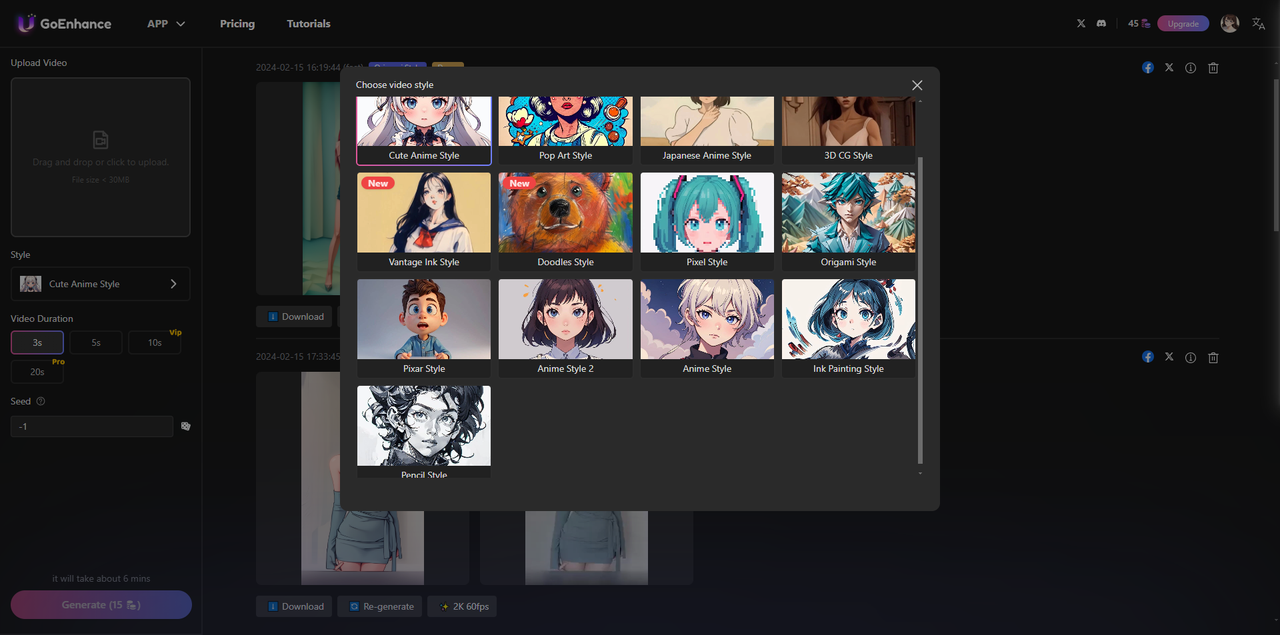Choose the 10s Vip duration option

click(154, 343)
